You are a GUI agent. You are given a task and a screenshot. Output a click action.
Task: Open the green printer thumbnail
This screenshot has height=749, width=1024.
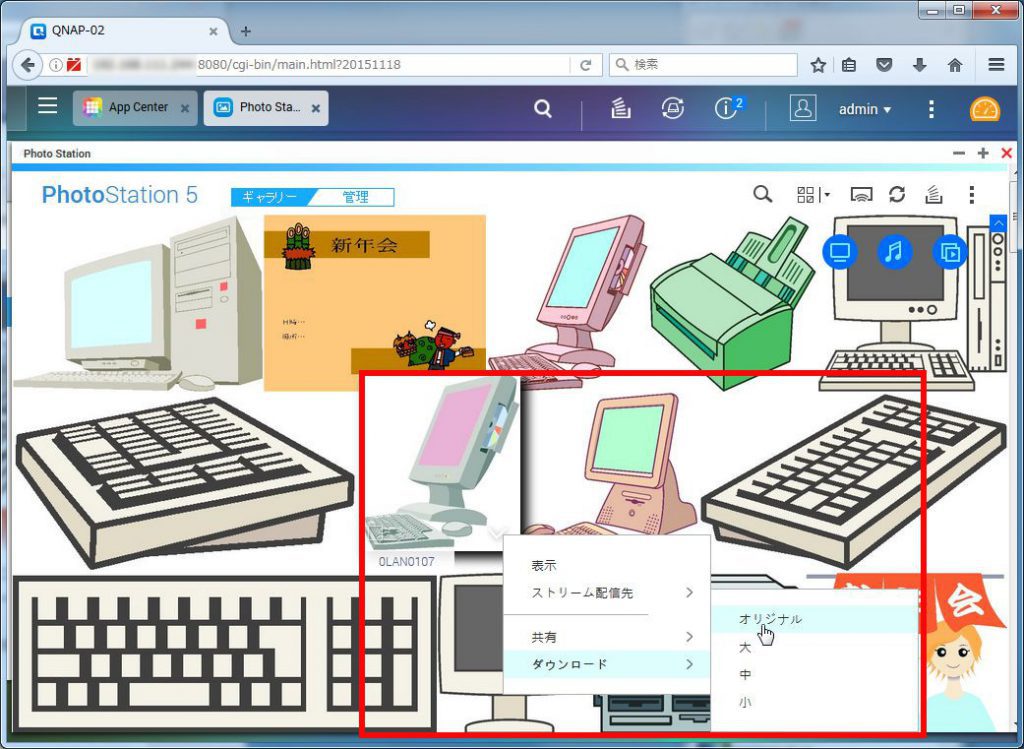point(731,304)
